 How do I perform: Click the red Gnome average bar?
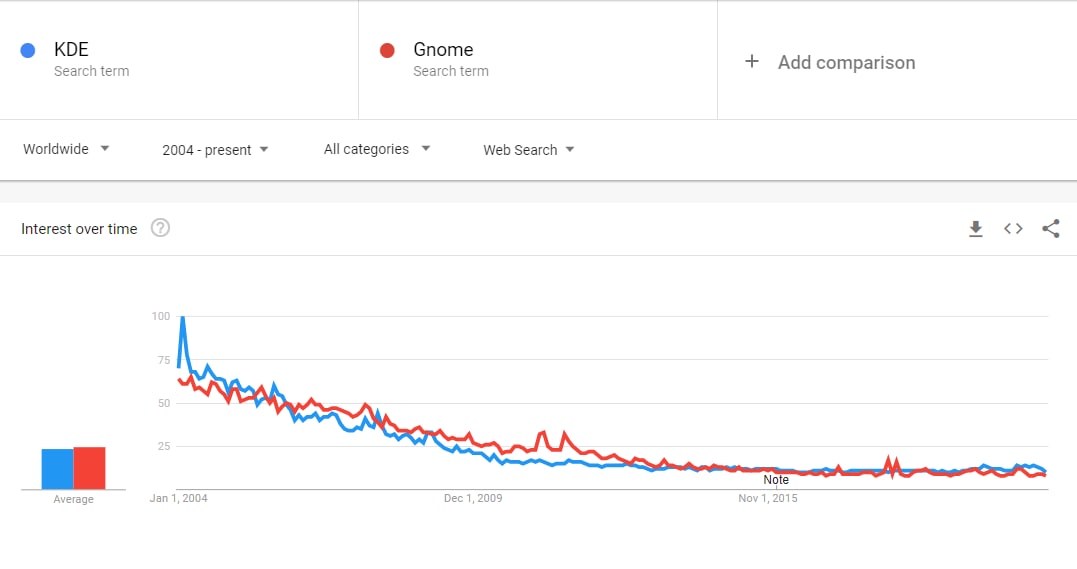(89, 468)
